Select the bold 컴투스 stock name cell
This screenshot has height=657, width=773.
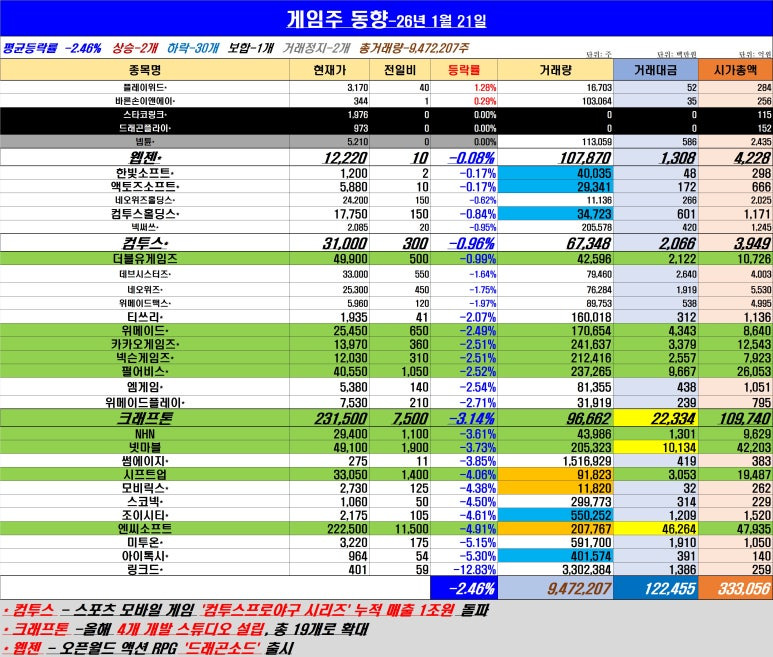coord(145,243)
